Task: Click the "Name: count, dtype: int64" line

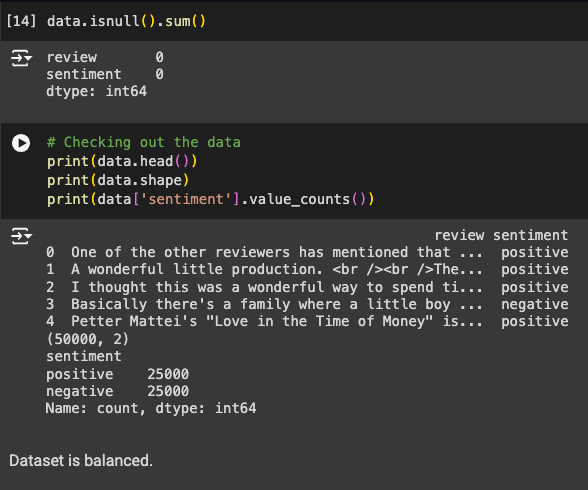Action: pos(151,408)
